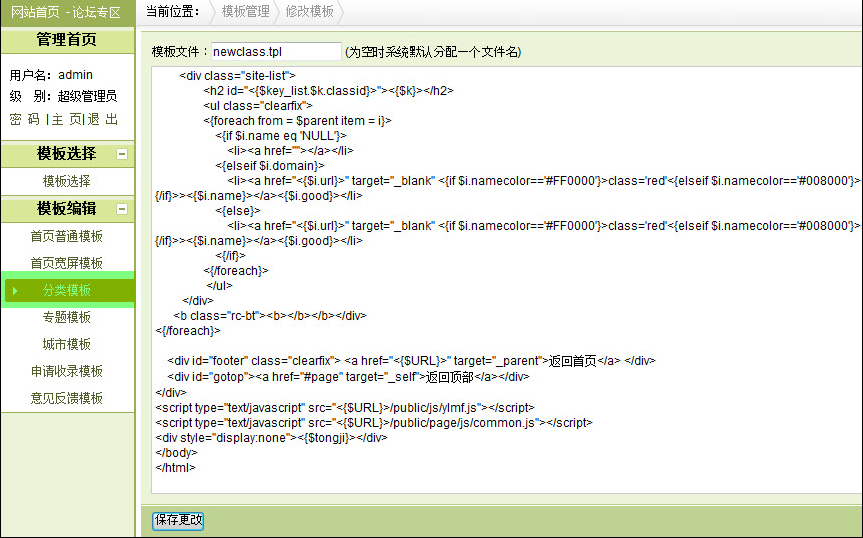The height and width of the screenshot is (538, 863).
Task: Select 首页宽屏模板 in the sidebar
Action: point(67,263)
